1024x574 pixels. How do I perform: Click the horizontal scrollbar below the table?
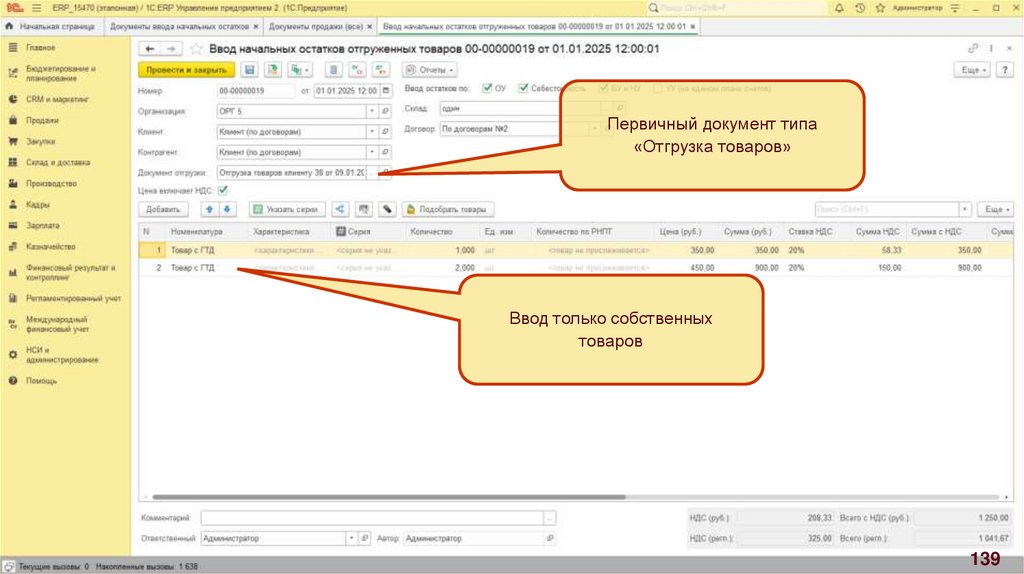[x=389, y=498]
